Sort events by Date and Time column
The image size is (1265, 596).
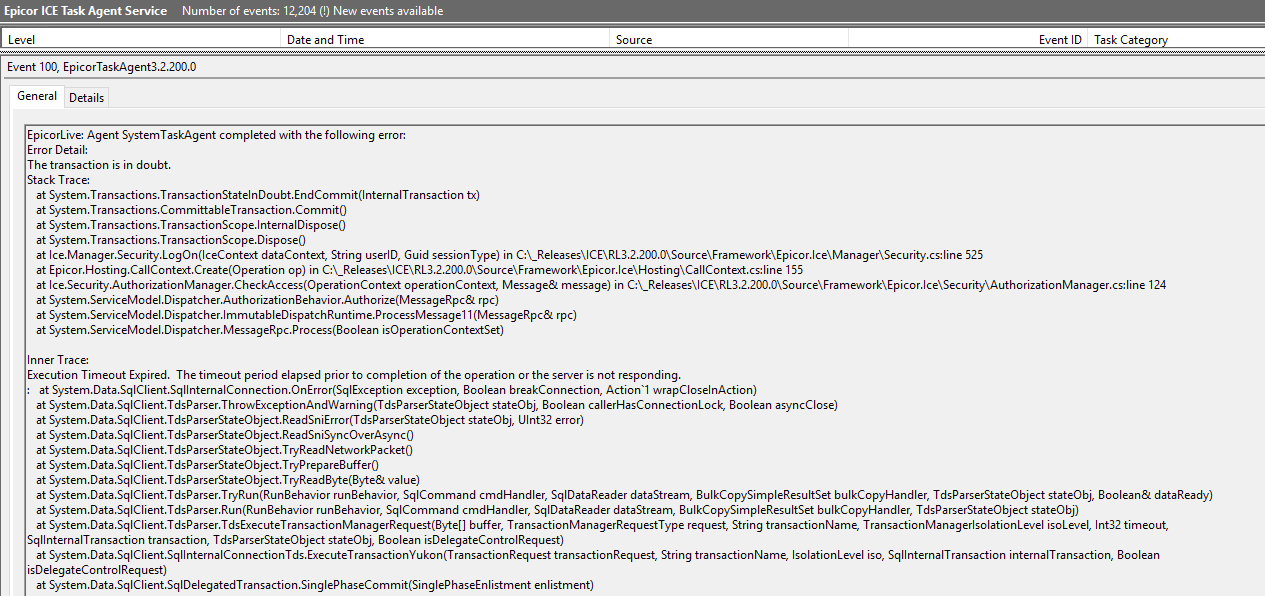point(445,40)
